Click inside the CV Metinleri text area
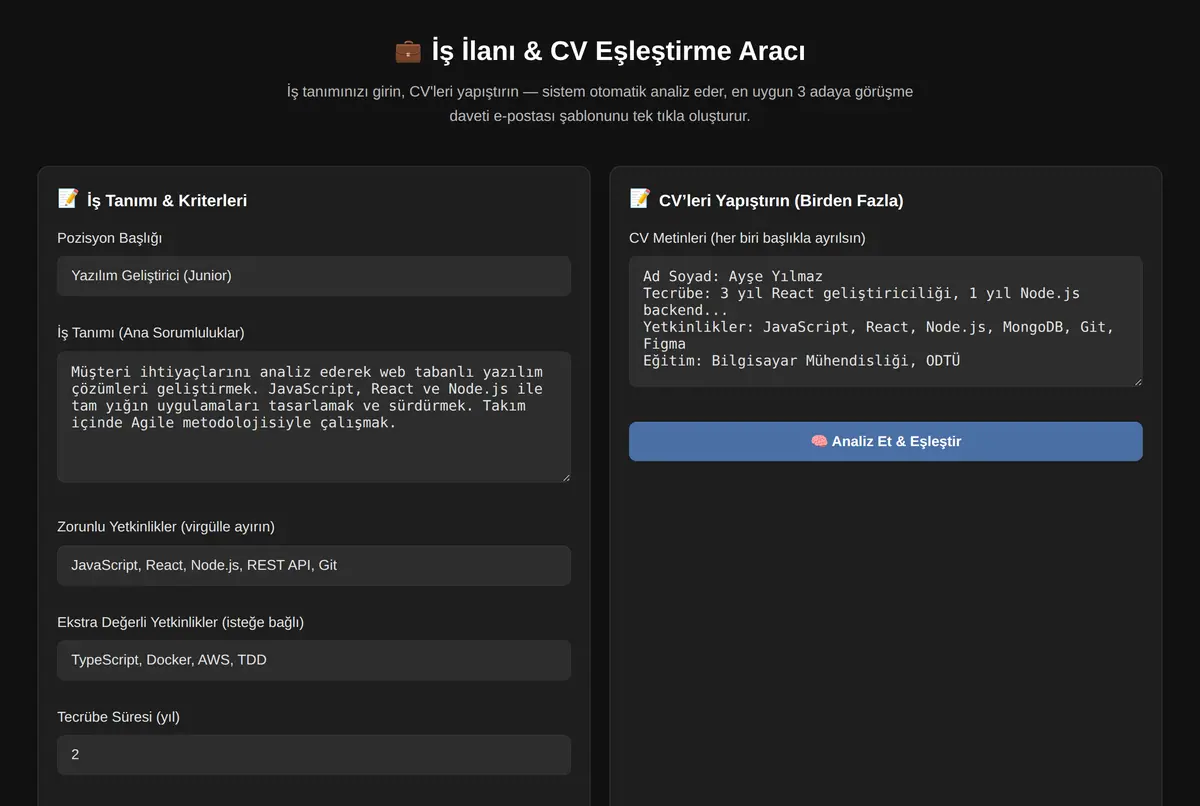Image resolution: width=1200 pixels, height=806 pixels. (x=886, y=321)
